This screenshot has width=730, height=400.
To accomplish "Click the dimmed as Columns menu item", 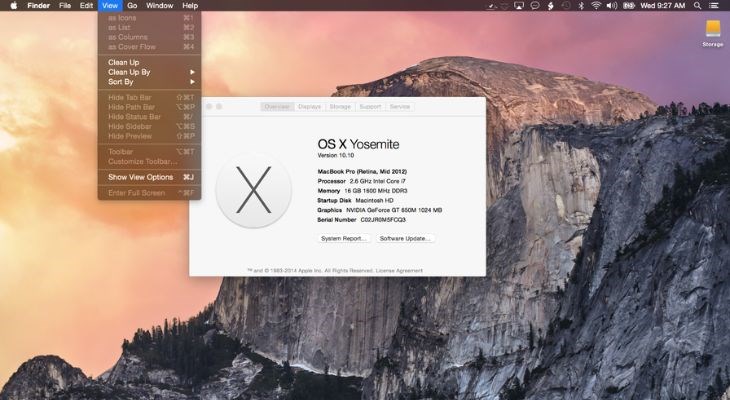I will [x=149, y=37].
